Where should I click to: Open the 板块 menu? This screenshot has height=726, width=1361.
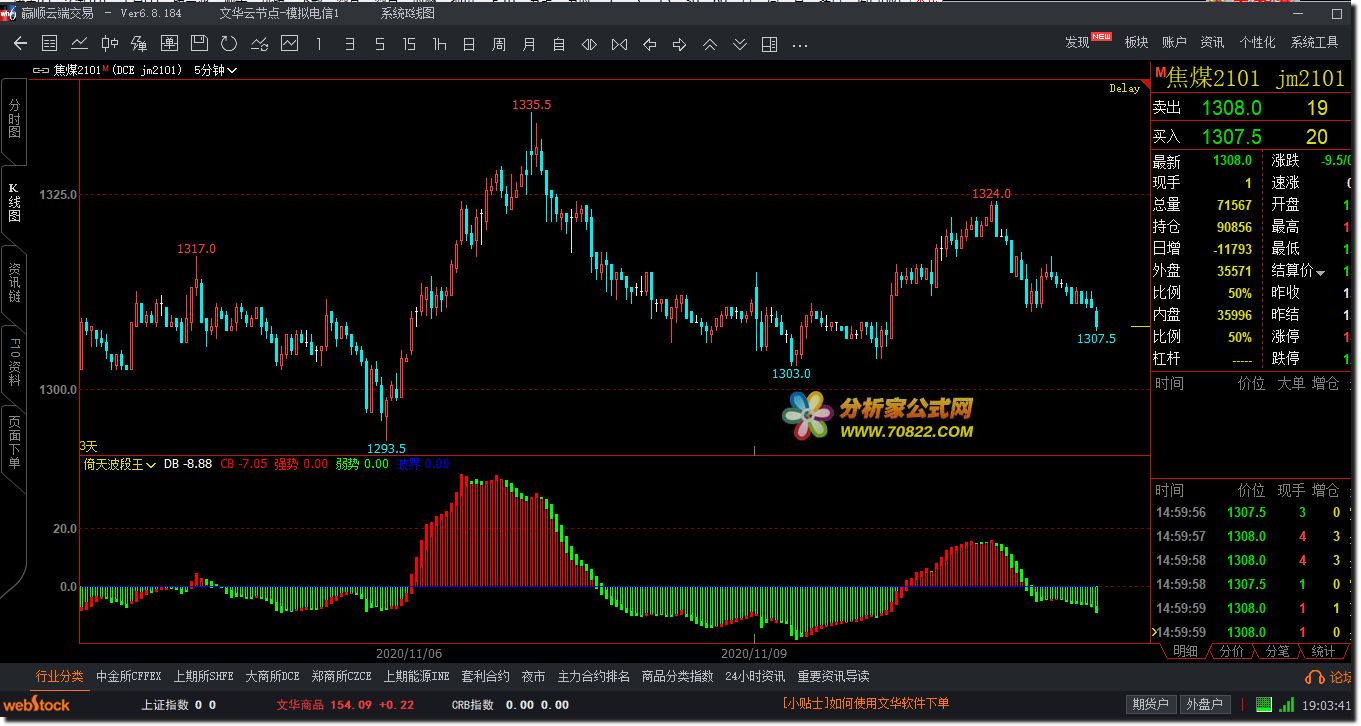tap(1136, 42)
